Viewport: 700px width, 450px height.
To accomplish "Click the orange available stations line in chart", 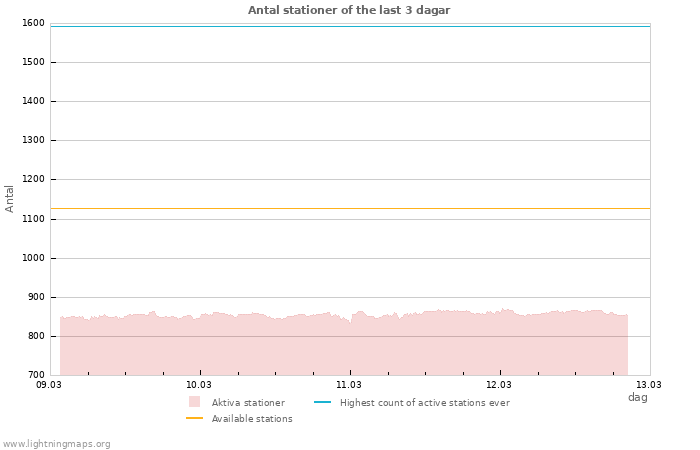I will point(350,209).
